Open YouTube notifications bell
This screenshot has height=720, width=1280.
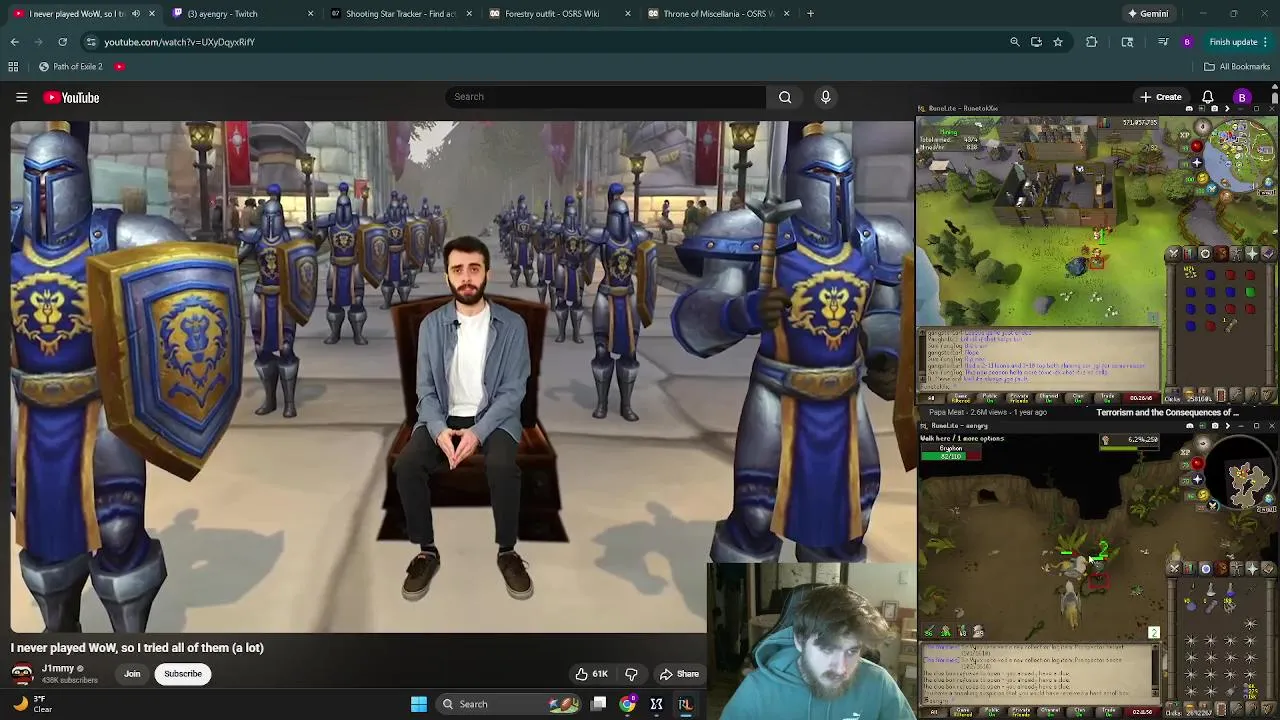(1207, 97)
